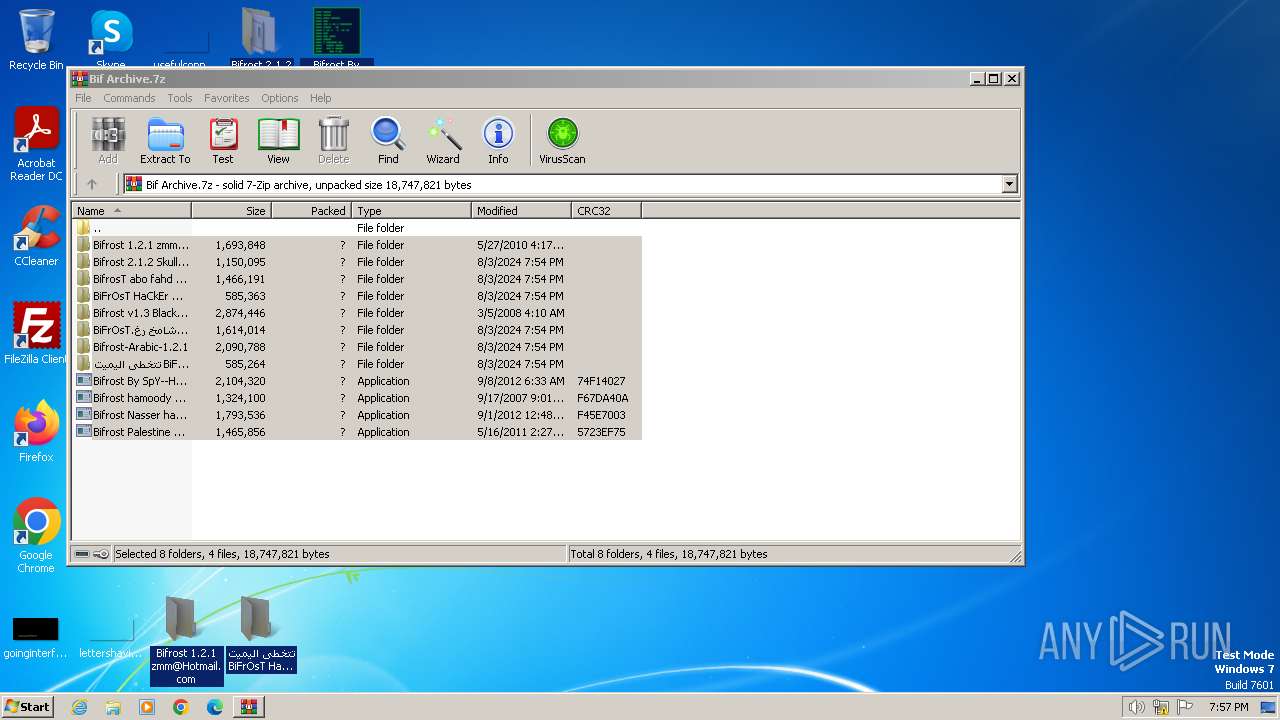Open the File menu

(83, 98)
